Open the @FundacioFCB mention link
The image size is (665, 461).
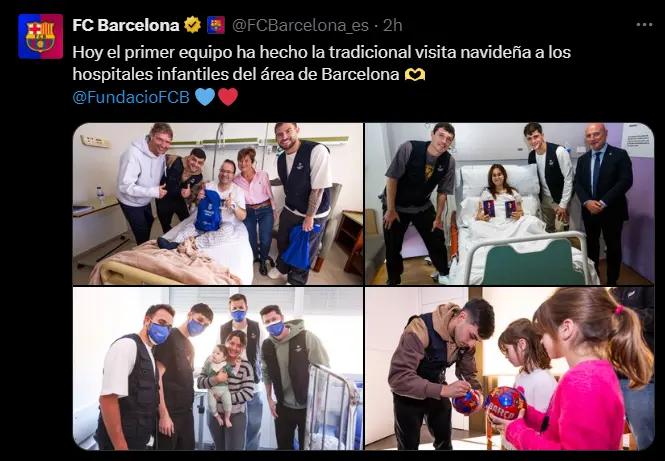[131, 97]
